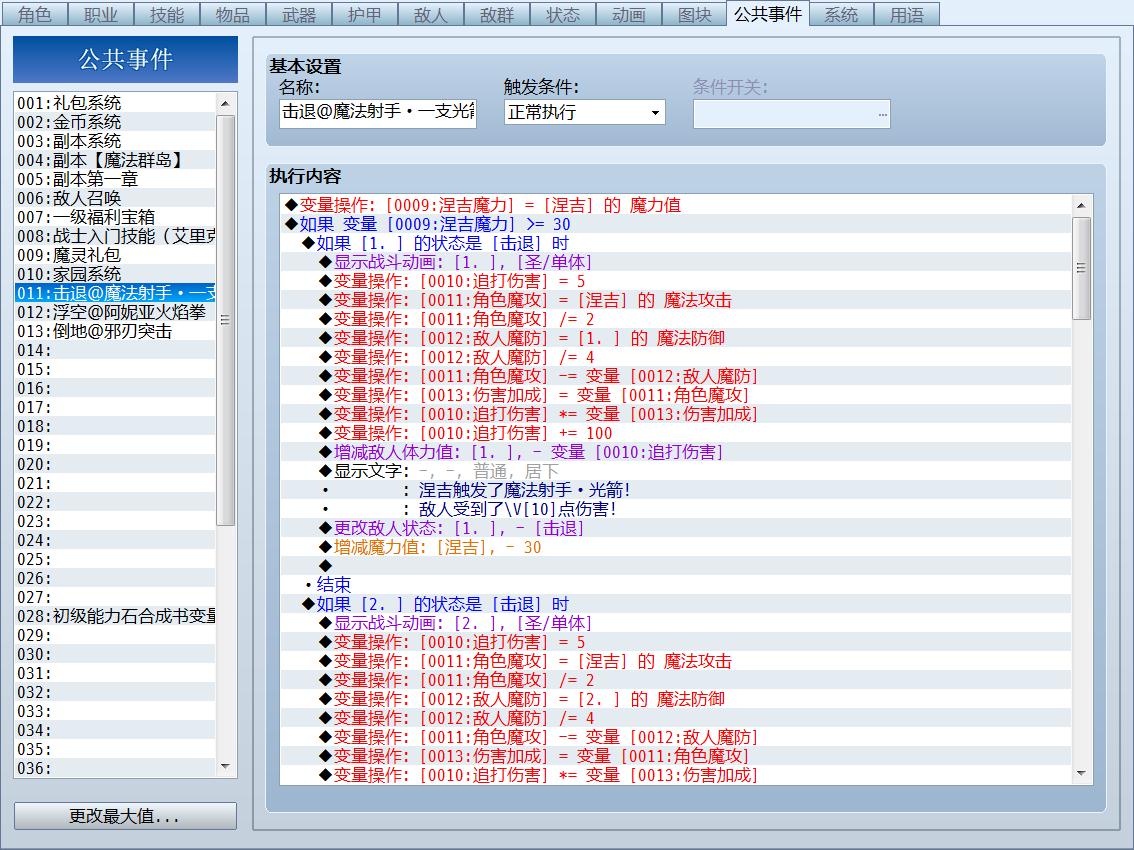Select event 004:副本【魔法群岛】
The height and width of the screenshot is (850, 1134).
click(115, 160)
